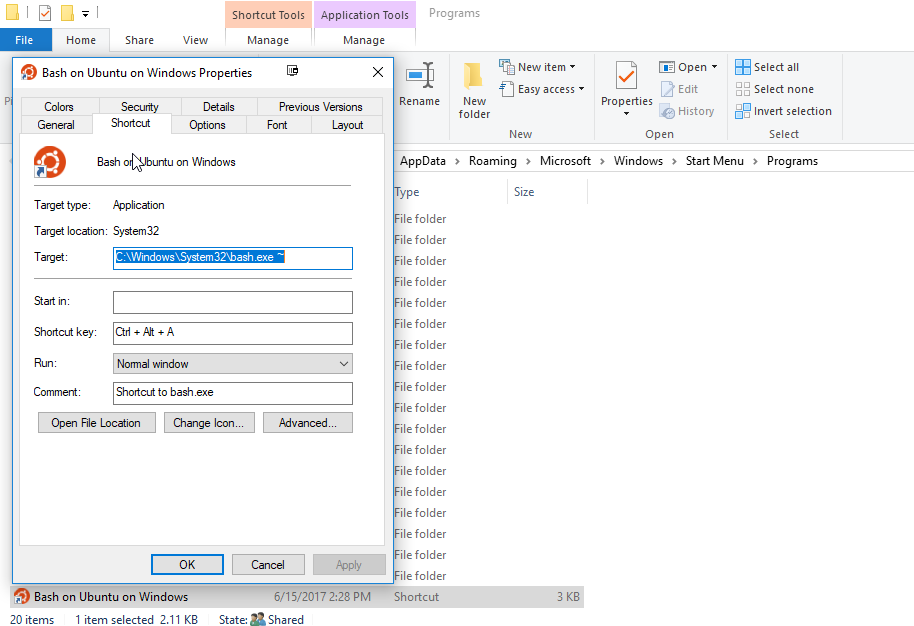This screenshot has height=626, width=914.
Task: Open Manage under Application Tools
Action: (364, 40)
